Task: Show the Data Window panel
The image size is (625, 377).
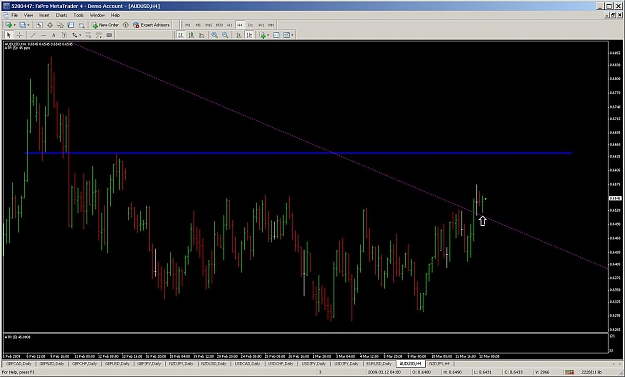Action: coord(50,25)
